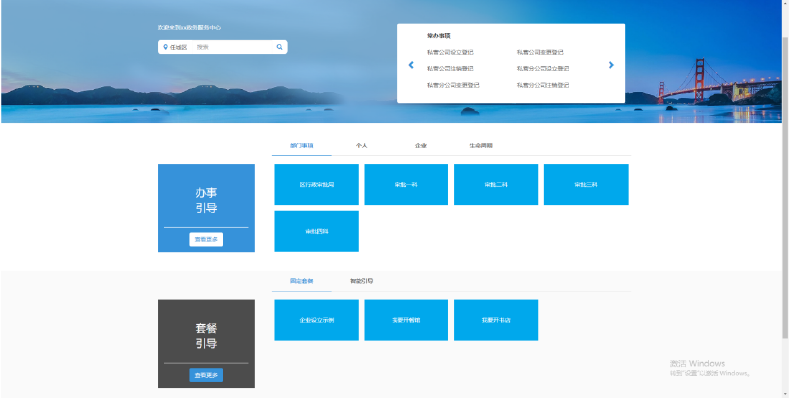Open the 审批三科 tile
Screen dimensions: 789x399
586,185
